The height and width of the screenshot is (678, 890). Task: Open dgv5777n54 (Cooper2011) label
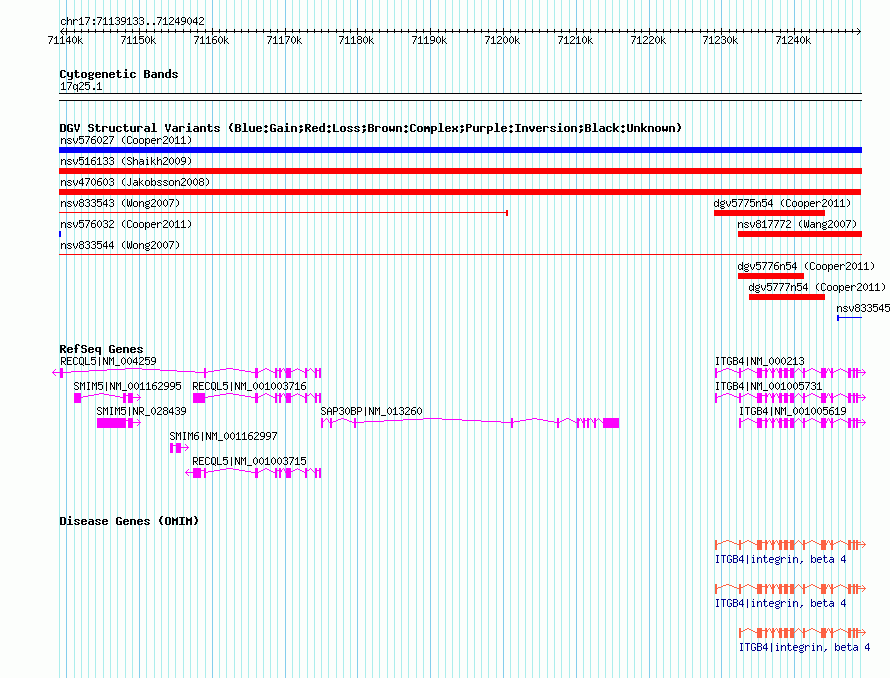coord(817,287)
